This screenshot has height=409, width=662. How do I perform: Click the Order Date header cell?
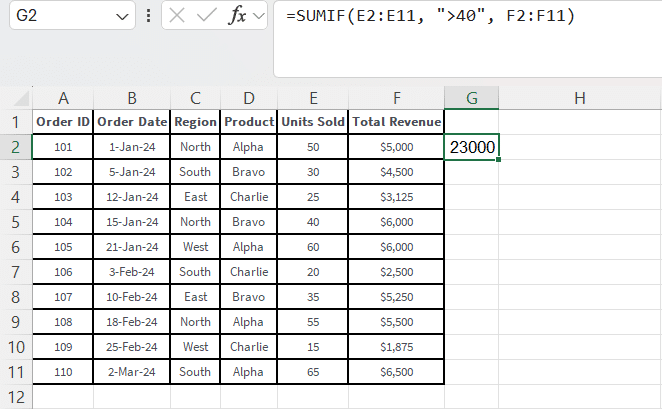(132, 122)
